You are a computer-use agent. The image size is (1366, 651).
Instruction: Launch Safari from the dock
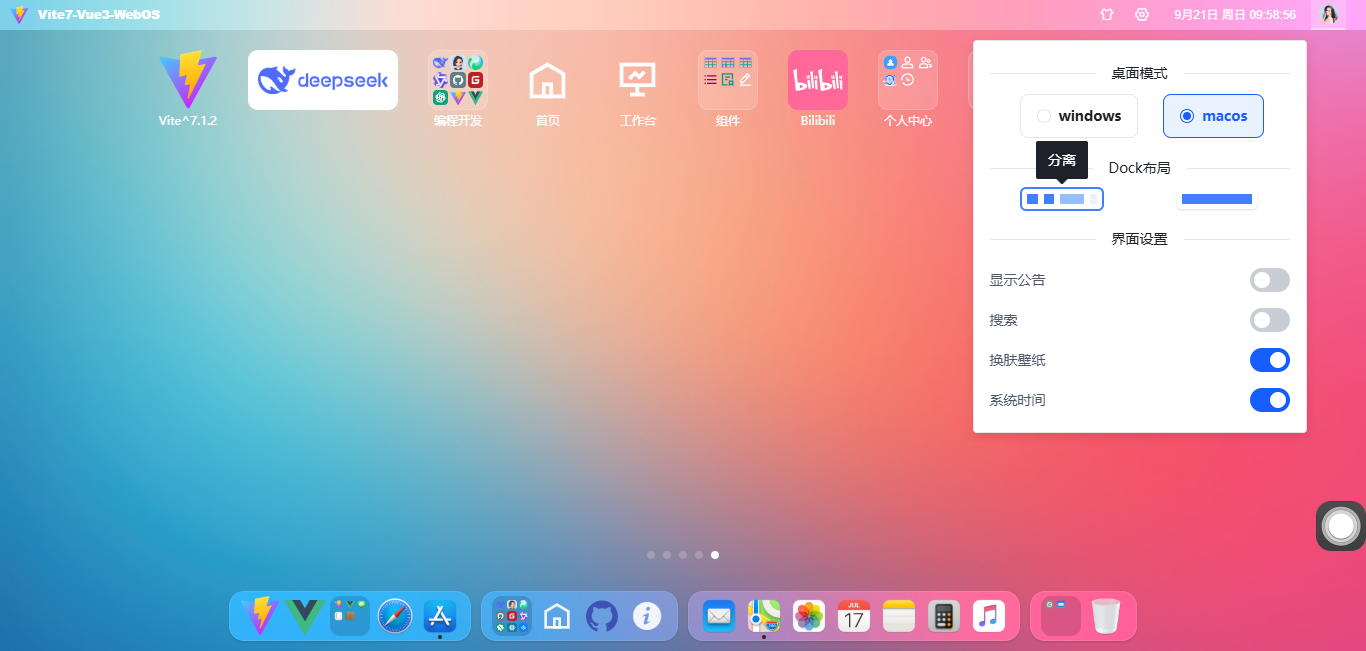[394, 616]
